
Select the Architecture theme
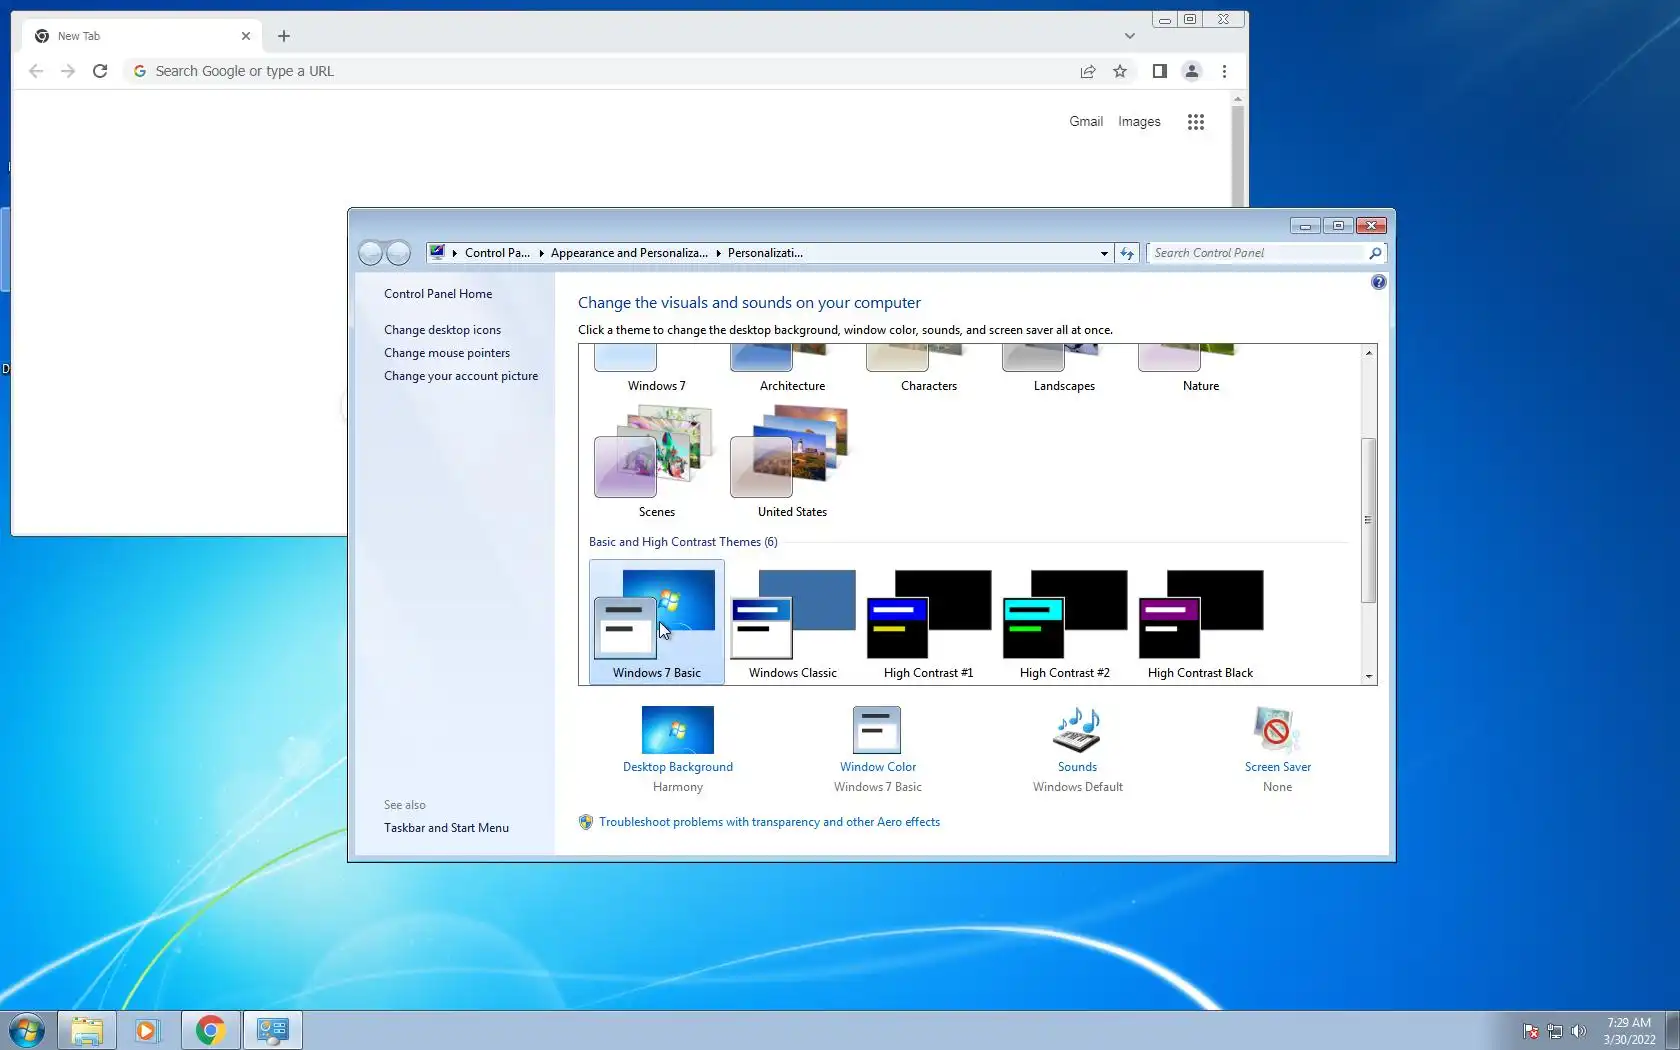click(x=792, y=369)
